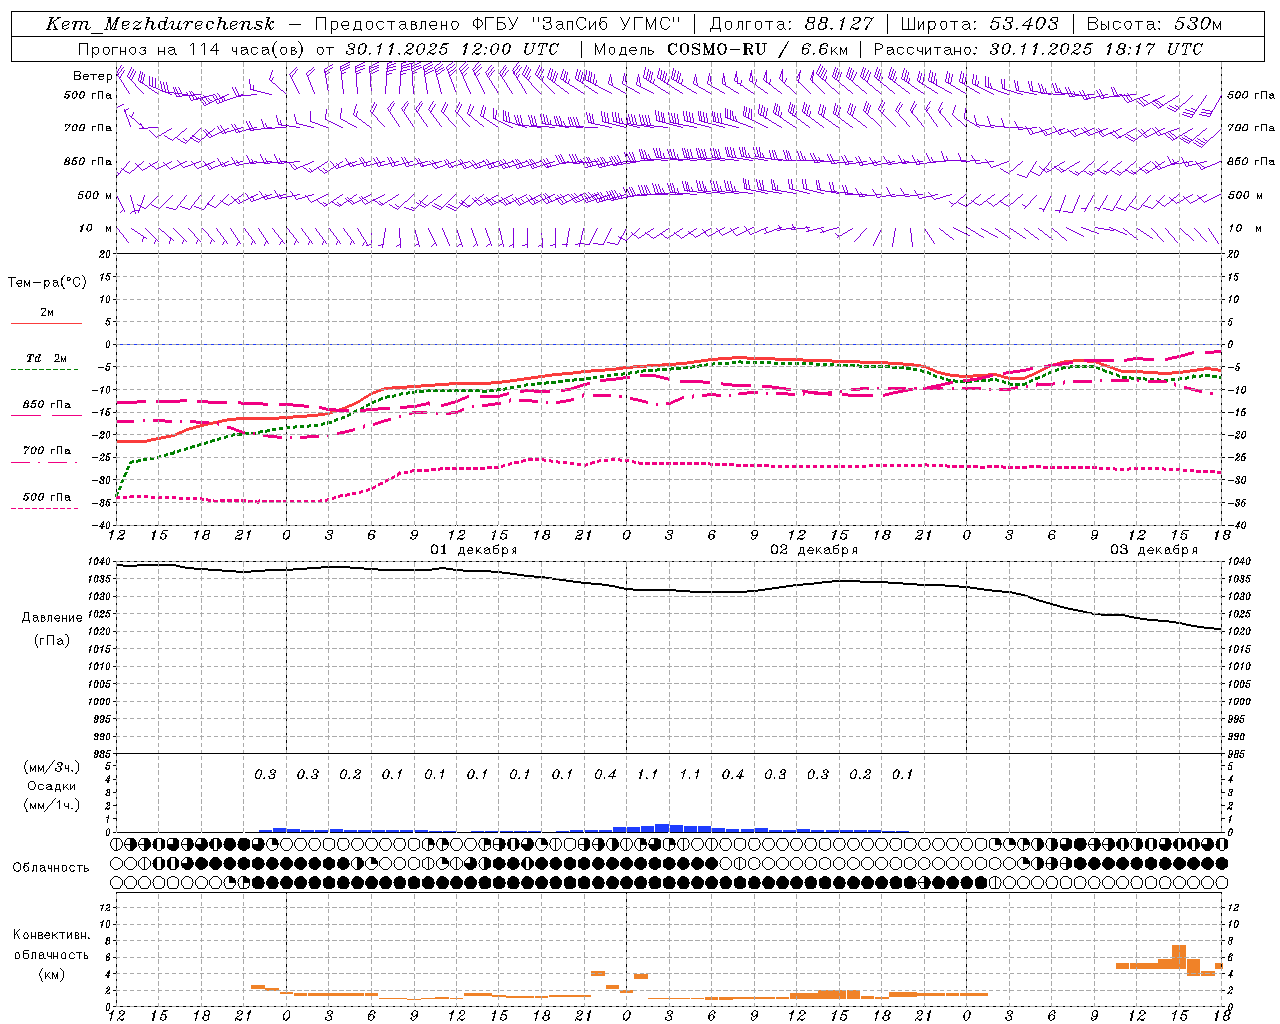Click the Td 2м dew point legend entry
Viewport: 1280px width, 1024px height.
pyautogui.click(x=46, y=358)
